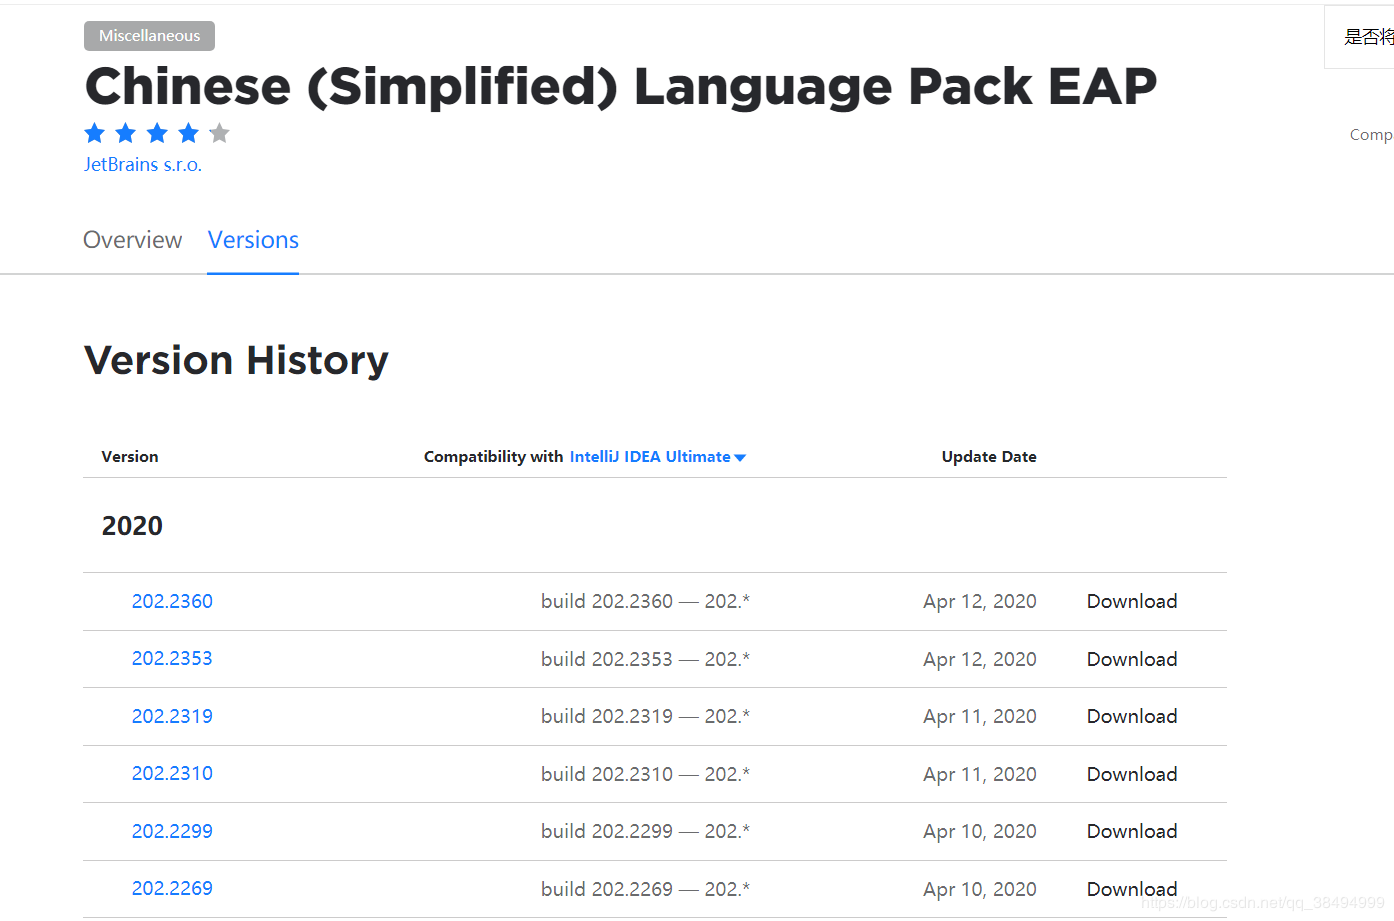The height and width of the screenshot is (921, 1394).
Task: Download version 202.2310
Action: coord(1131,774)
